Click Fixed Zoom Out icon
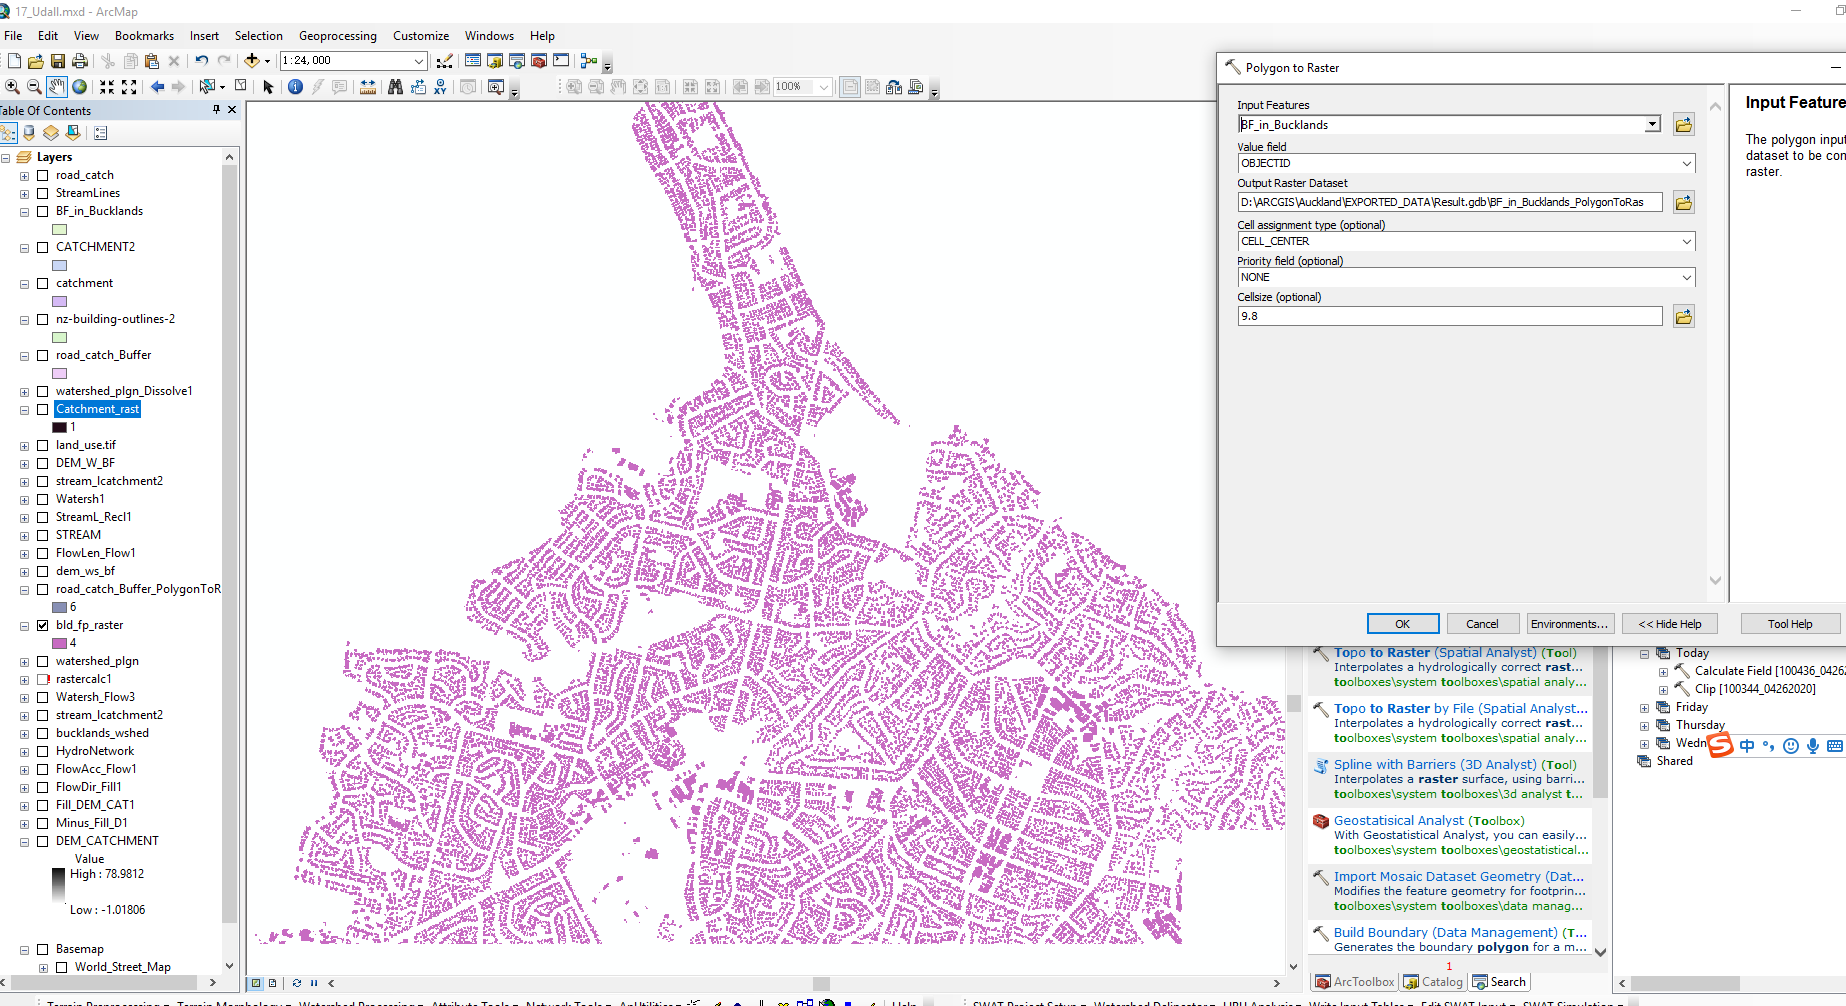Image resolution: width=1846 pixels, height=1006 pixels. tap(129, 87)
